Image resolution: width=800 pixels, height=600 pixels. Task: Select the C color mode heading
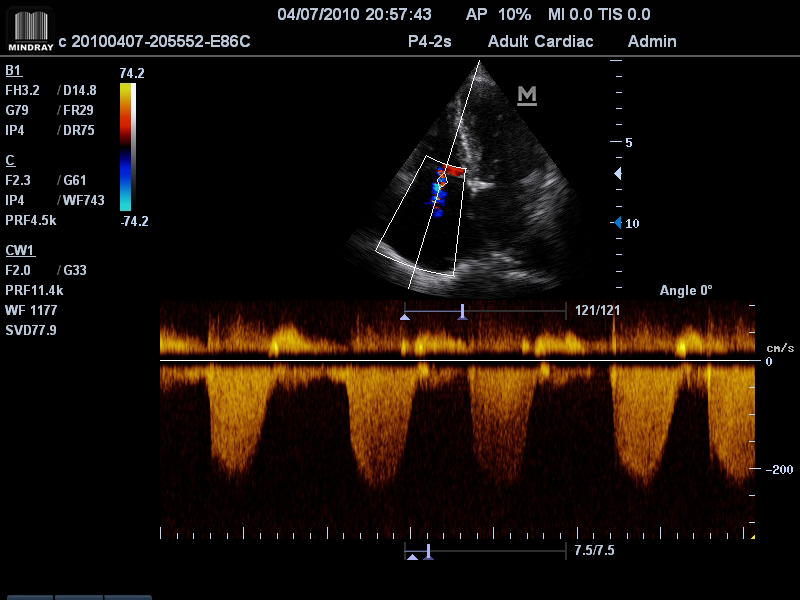pyautogui.click(x=10, y=160)
